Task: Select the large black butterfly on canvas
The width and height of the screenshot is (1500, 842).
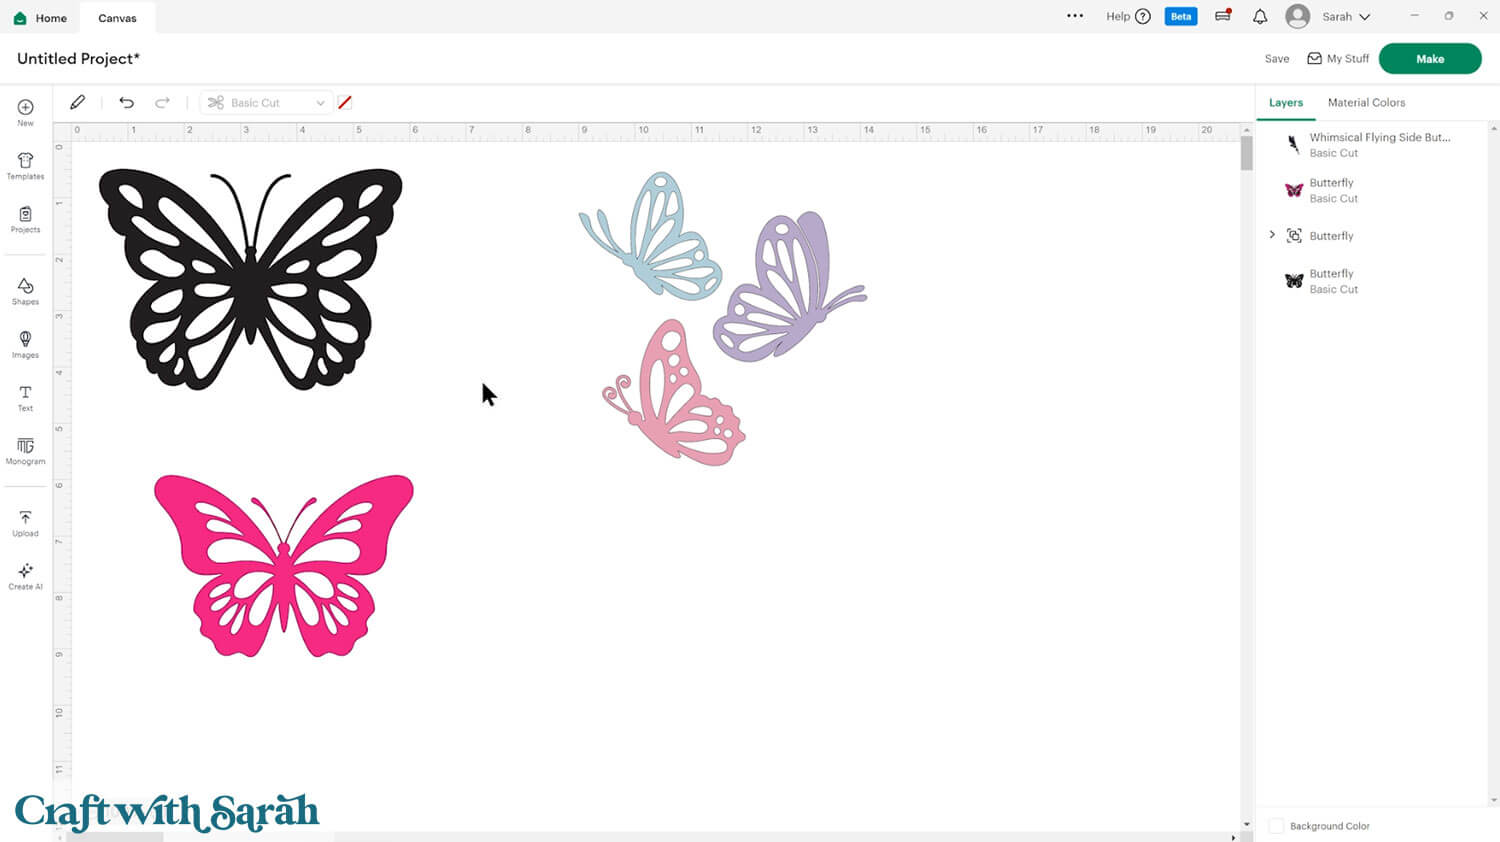Action: (x=250, y=279)
